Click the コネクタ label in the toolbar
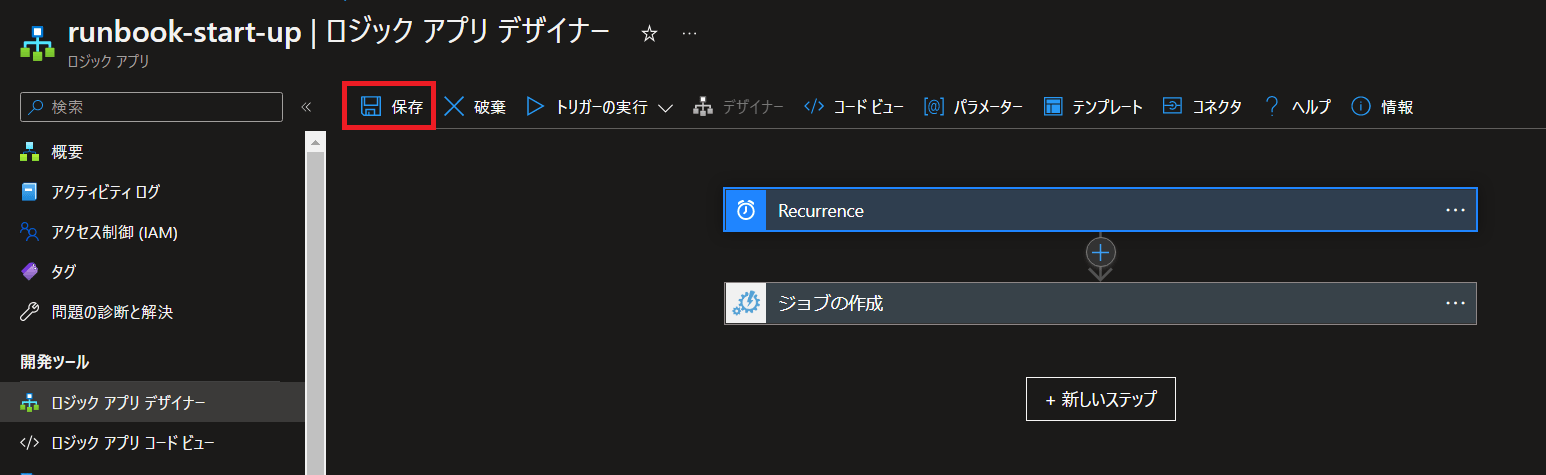The image size is (1546, 475). [1217, 107]
